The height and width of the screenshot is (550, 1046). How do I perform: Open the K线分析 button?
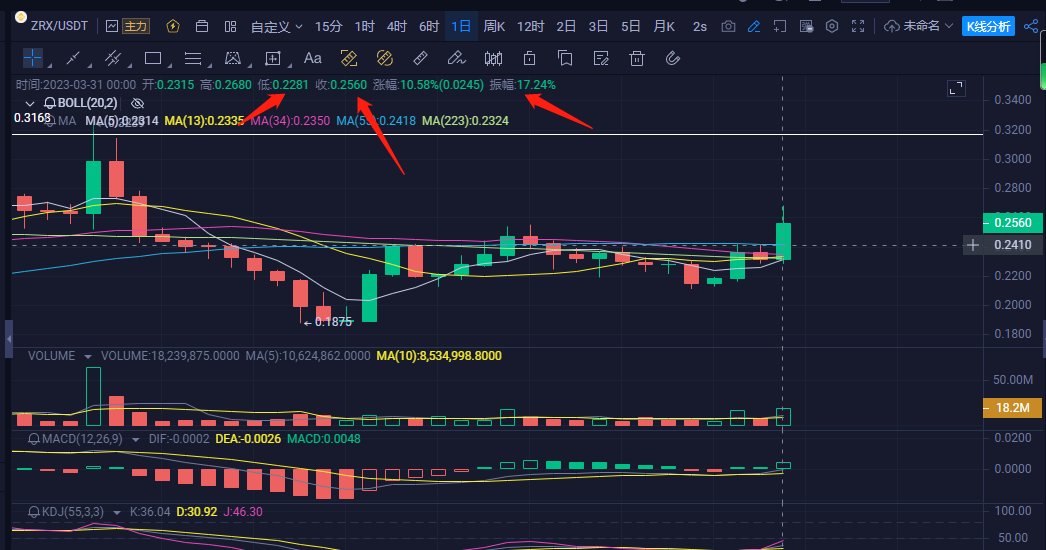(x=988, y=26)
